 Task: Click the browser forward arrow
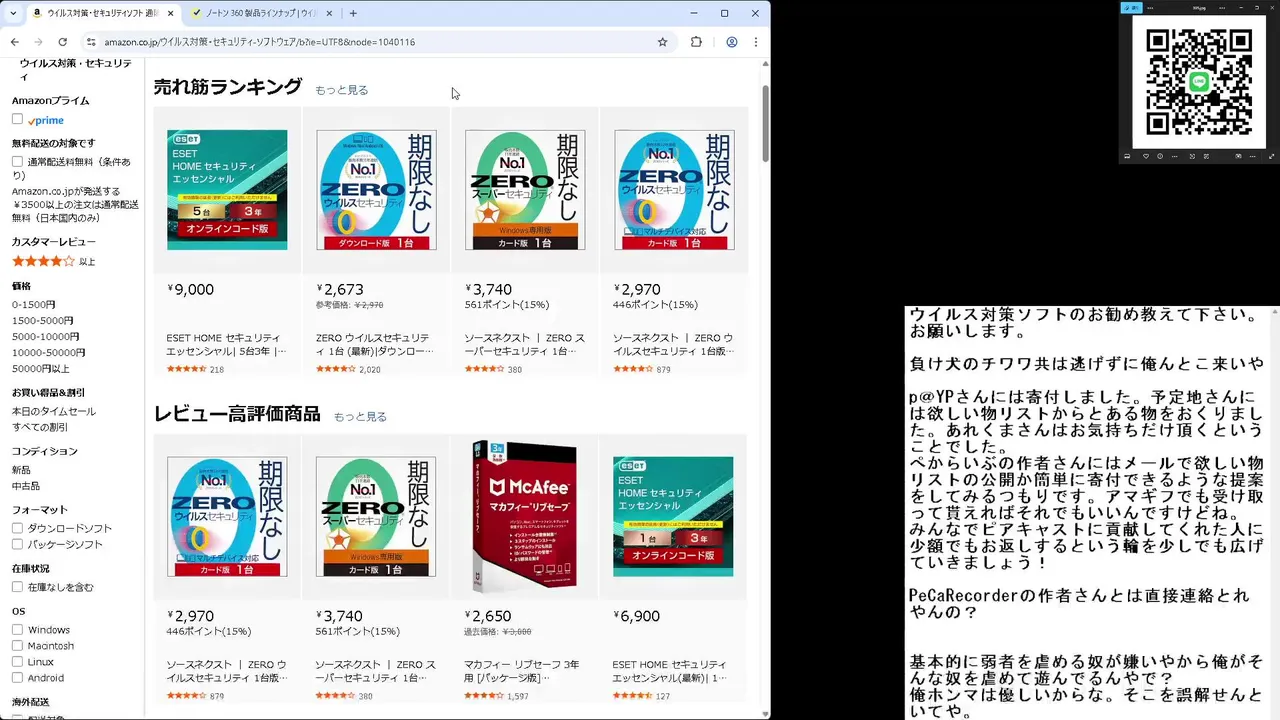tap(38, 42)
